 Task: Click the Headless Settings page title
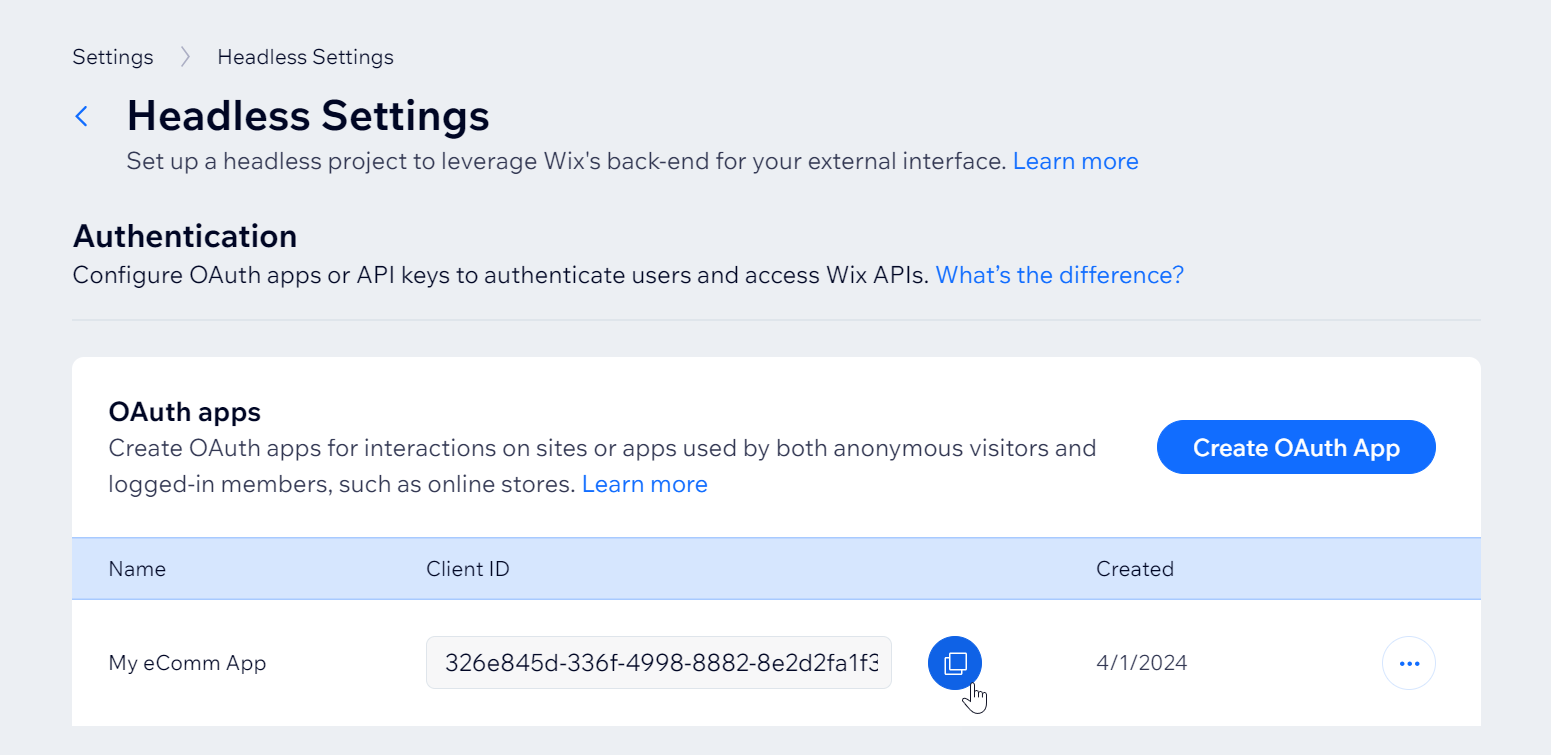click(x=308, y=116)
